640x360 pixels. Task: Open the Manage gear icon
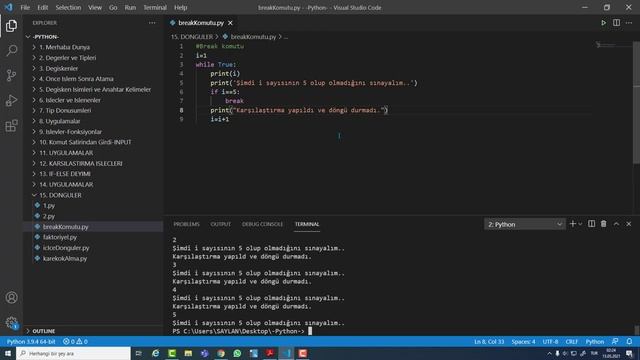point(11,323)
